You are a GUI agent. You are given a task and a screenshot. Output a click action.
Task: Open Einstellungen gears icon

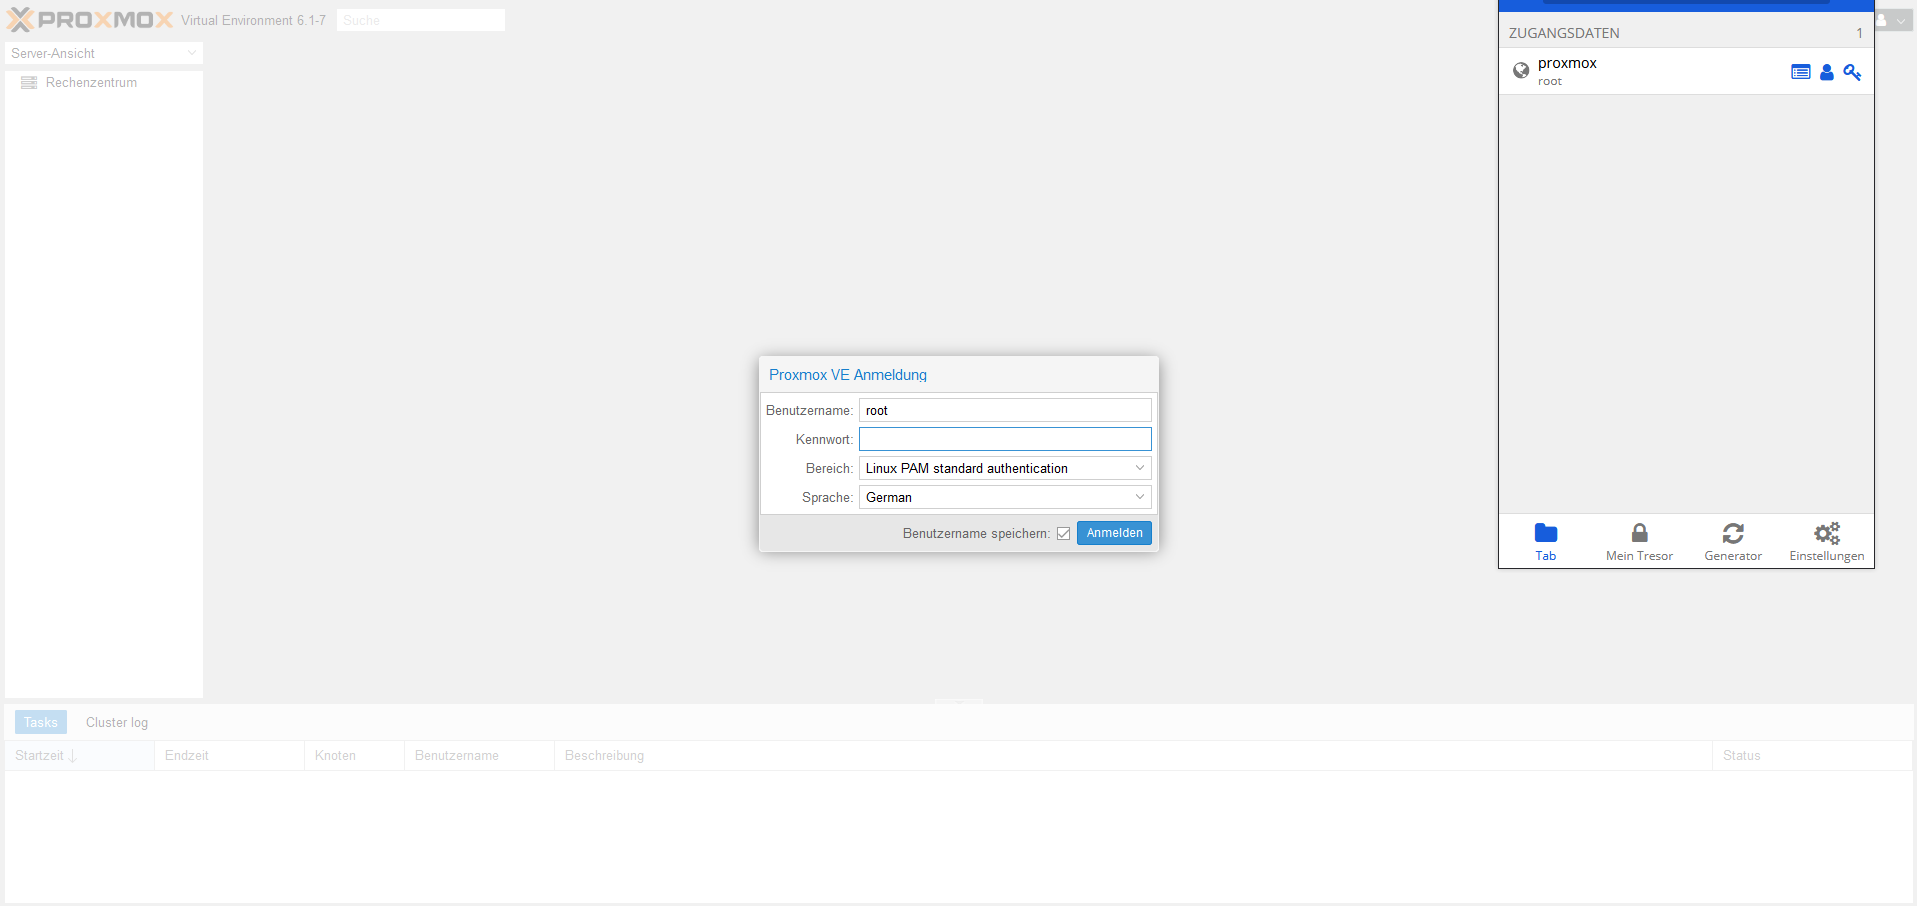pyautogui.click(x=1827, y=533)
